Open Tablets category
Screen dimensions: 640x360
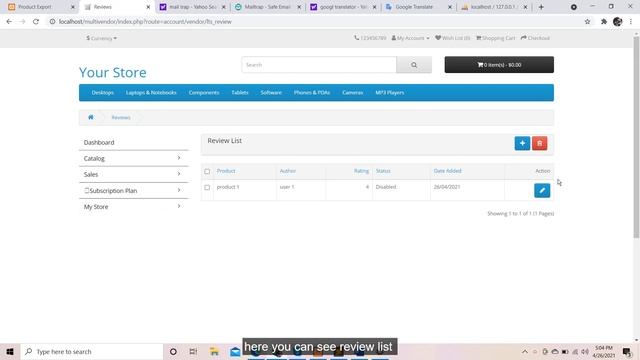point(240,93)
